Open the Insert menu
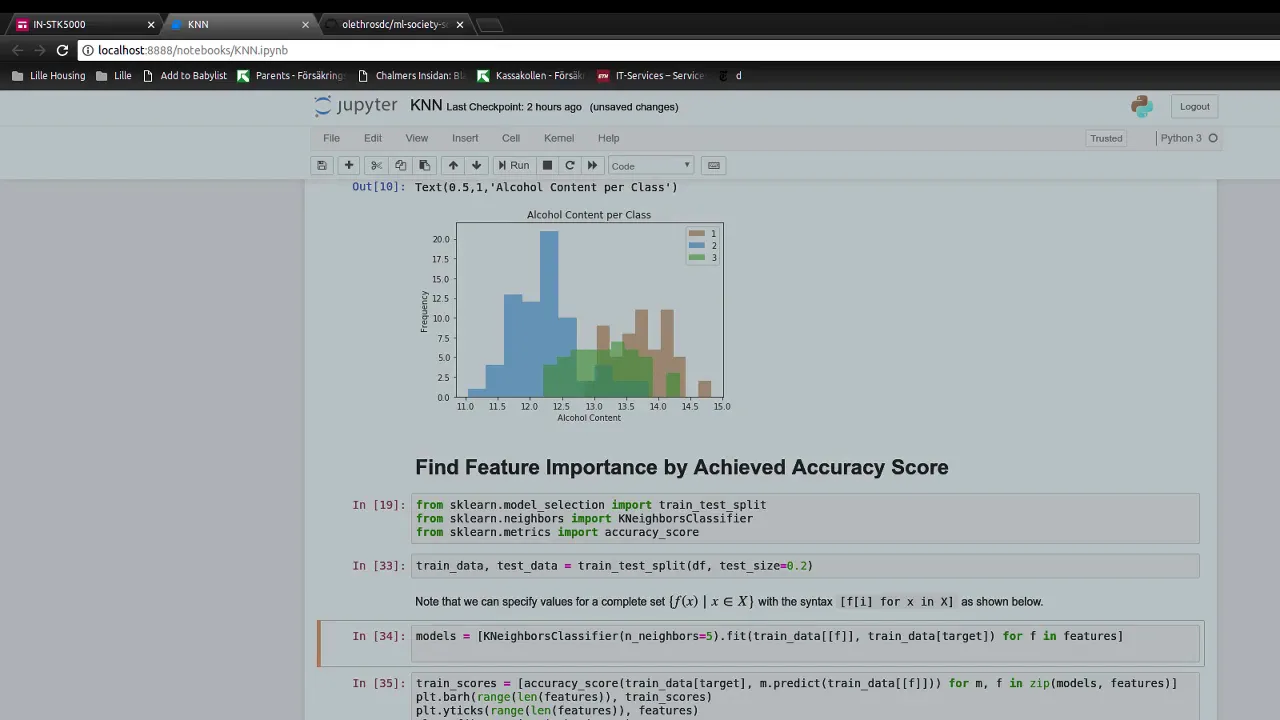Screen dimensions: 1280x720 [465, 138]
